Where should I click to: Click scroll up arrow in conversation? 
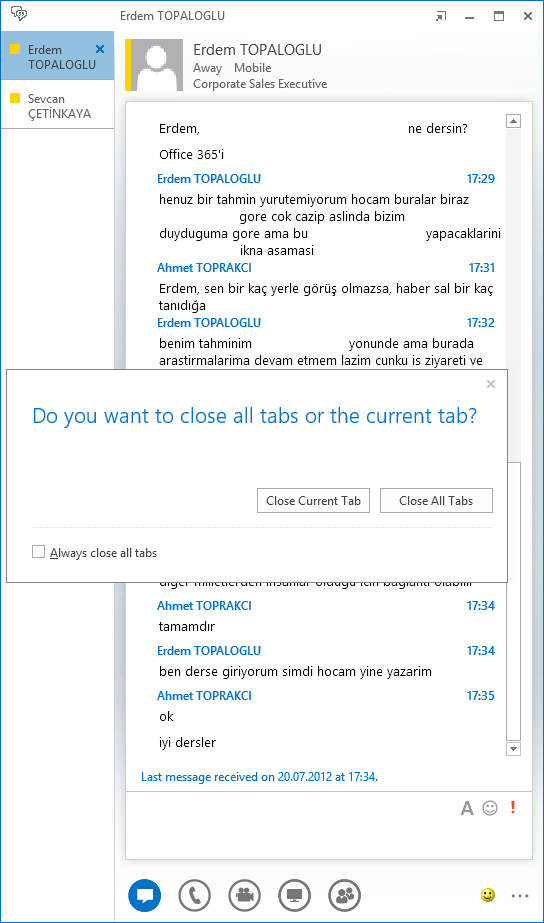(513, 121)
